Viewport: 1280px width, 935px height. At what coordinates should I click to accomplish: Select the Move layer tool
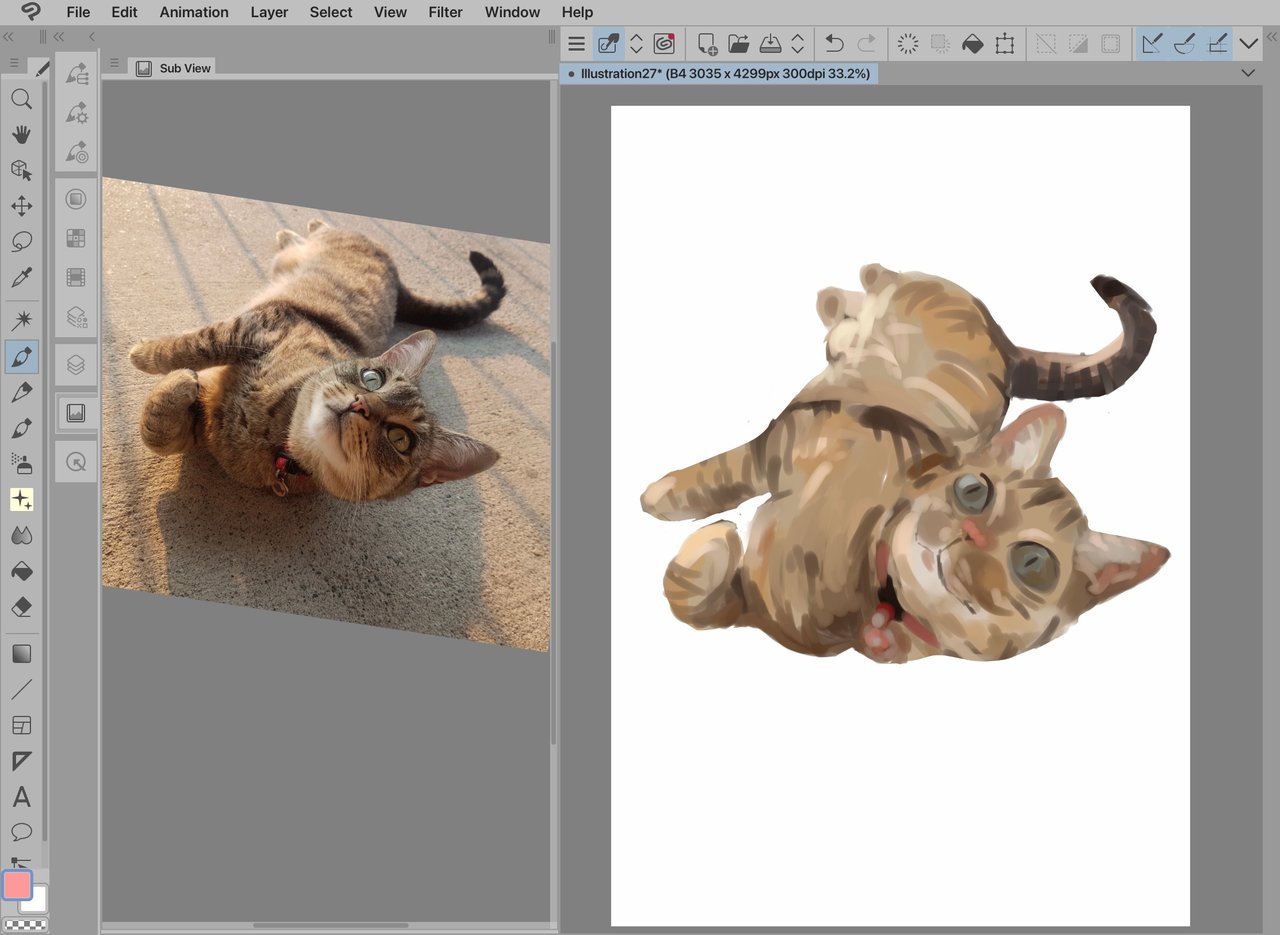(21, 206)
